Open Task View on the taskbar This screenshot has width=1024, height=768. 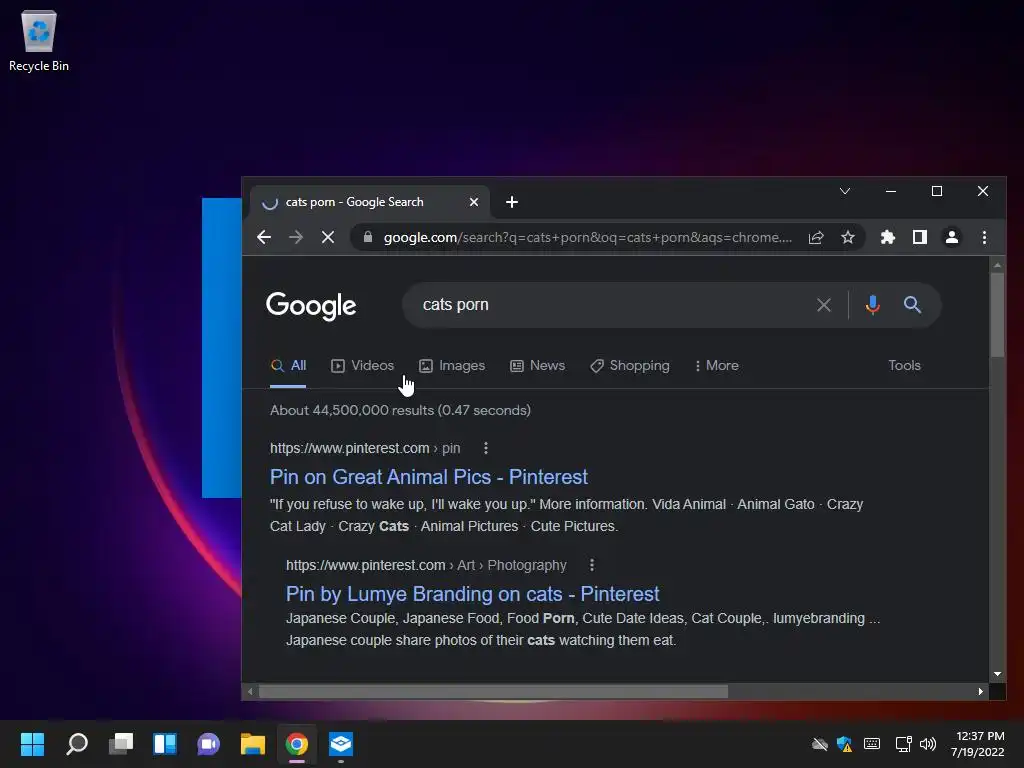(x=121, y=744)
